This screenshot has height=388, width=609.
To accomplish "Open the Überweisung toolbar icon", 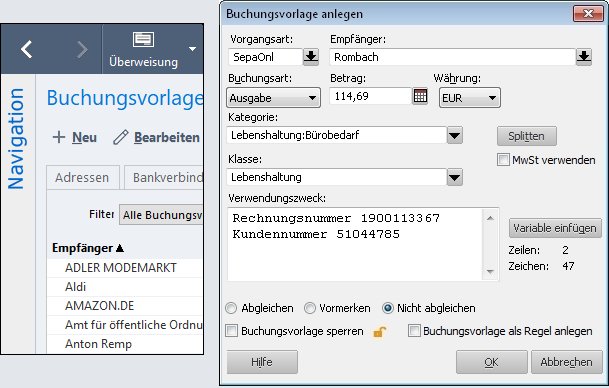I will pos(143,40).
